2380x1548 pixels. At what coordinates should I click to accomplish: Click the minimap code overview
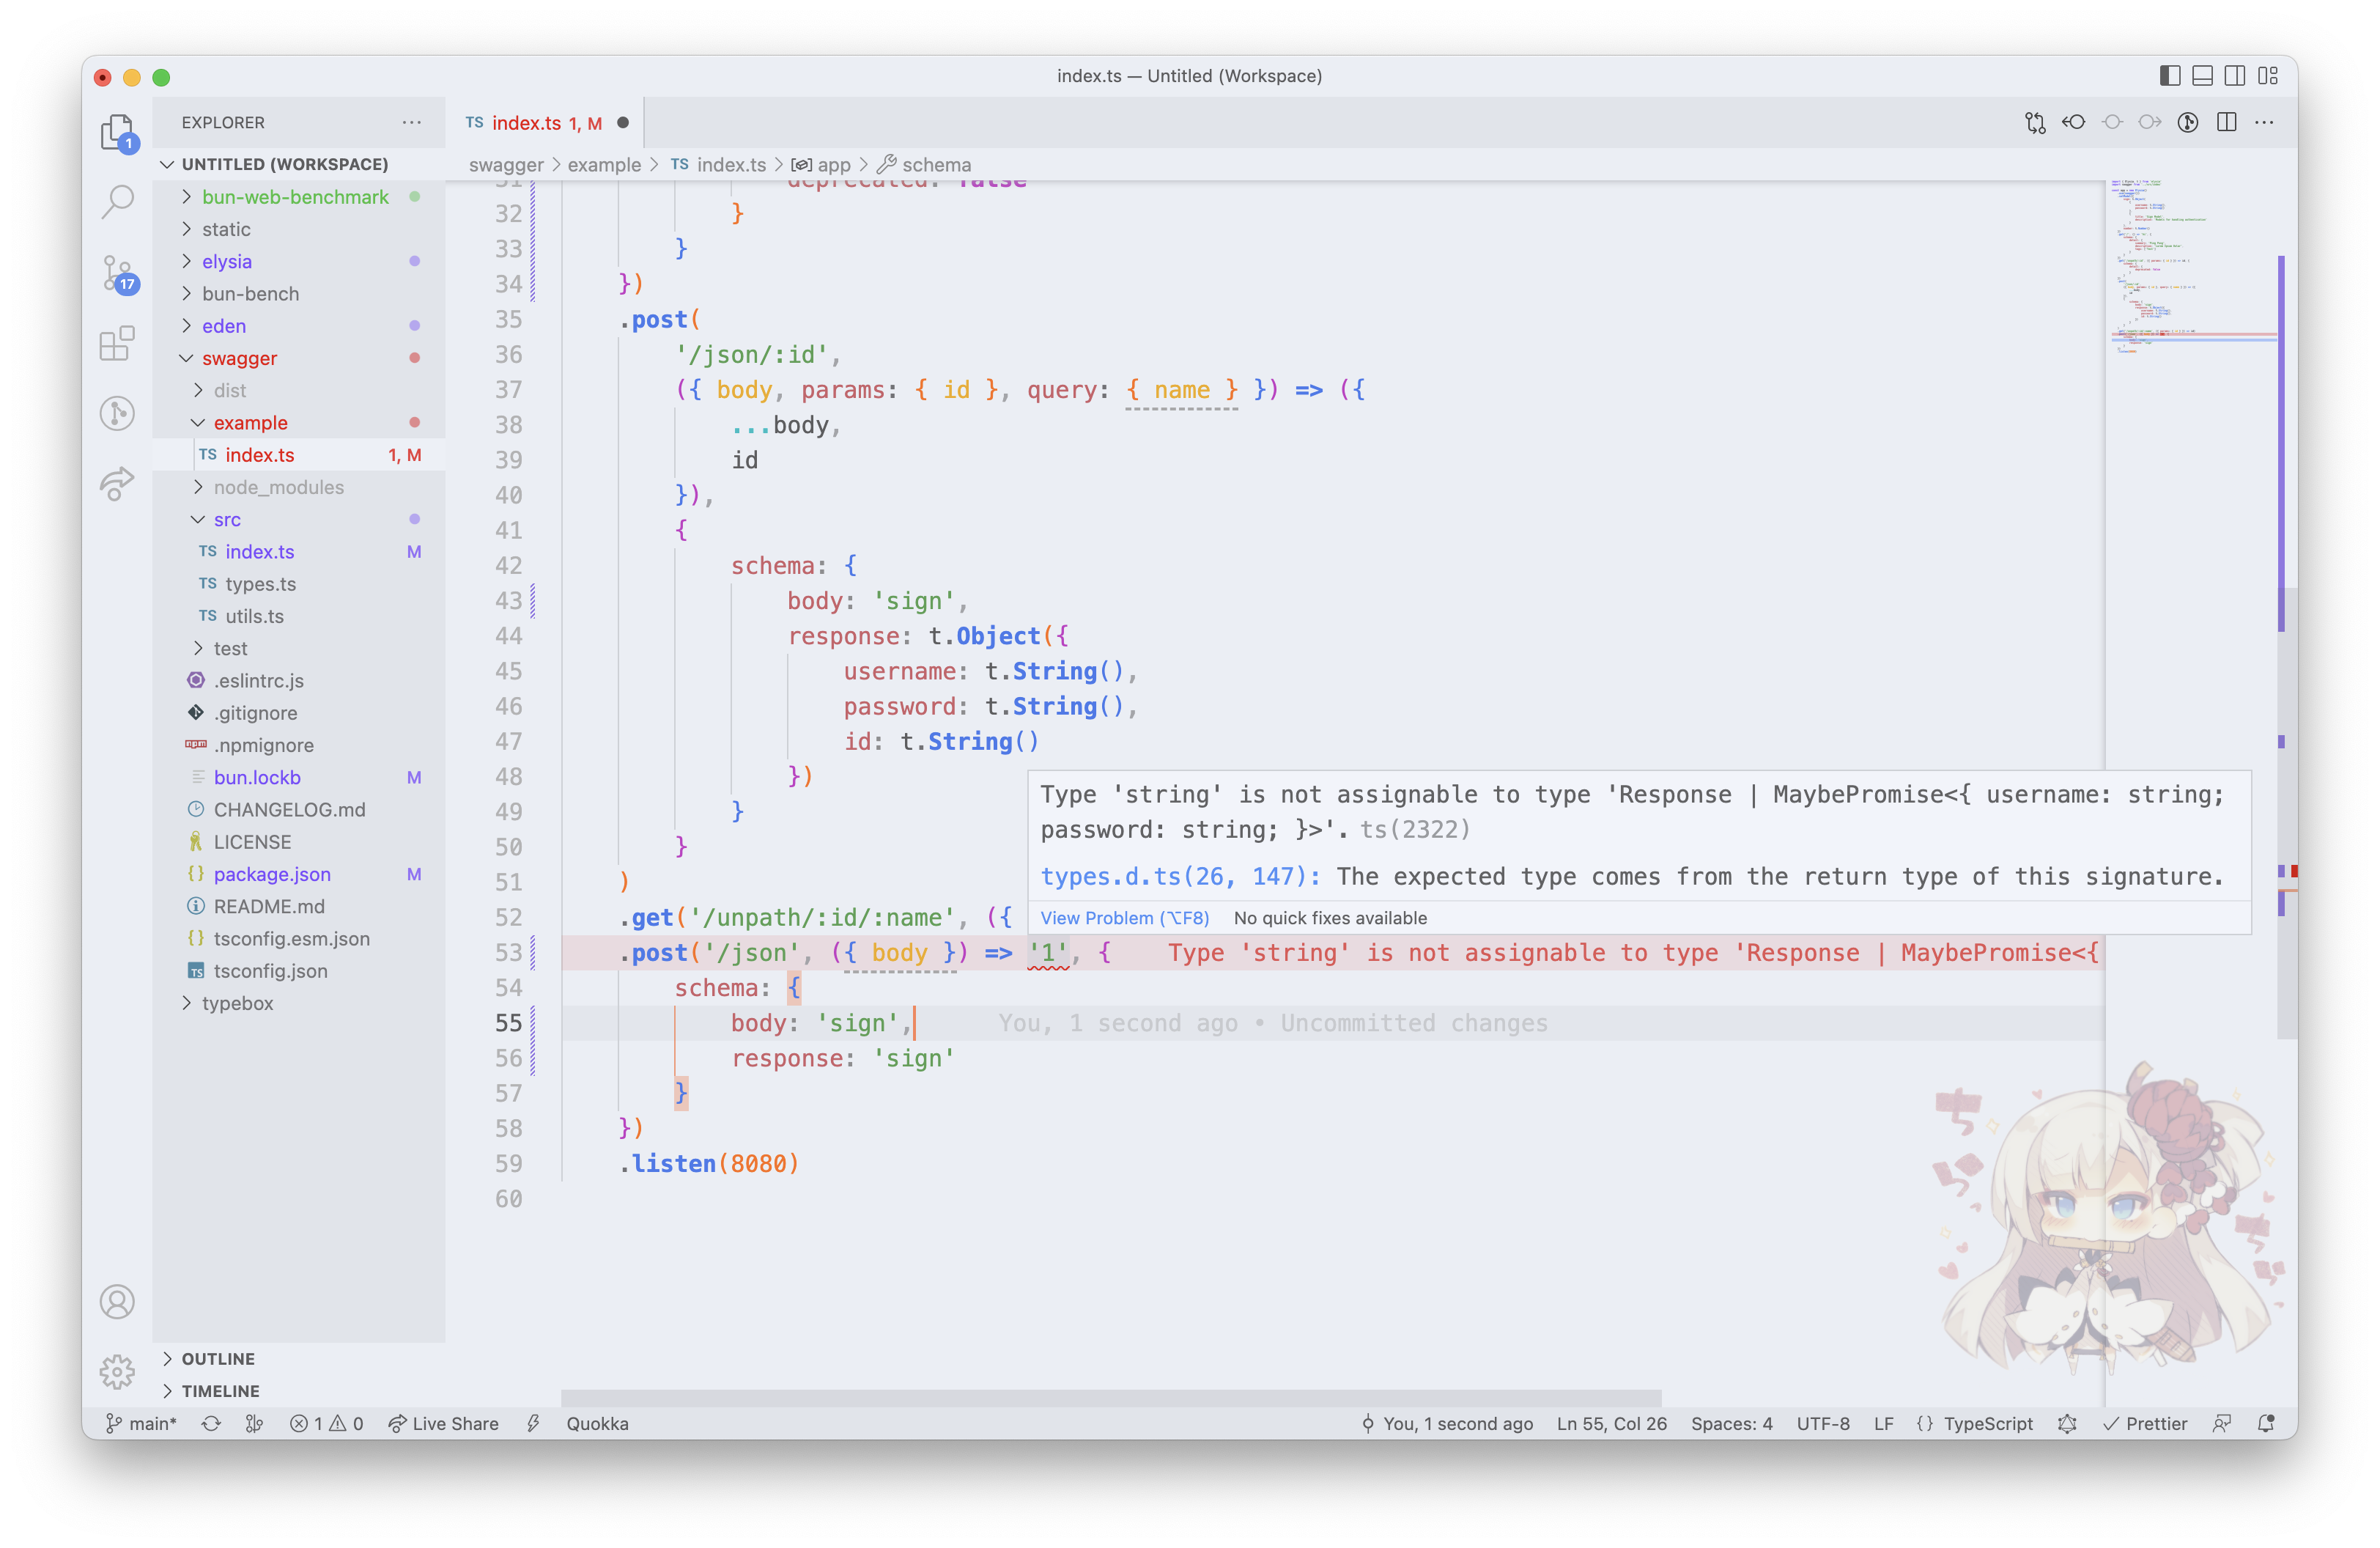point(2190,268)
